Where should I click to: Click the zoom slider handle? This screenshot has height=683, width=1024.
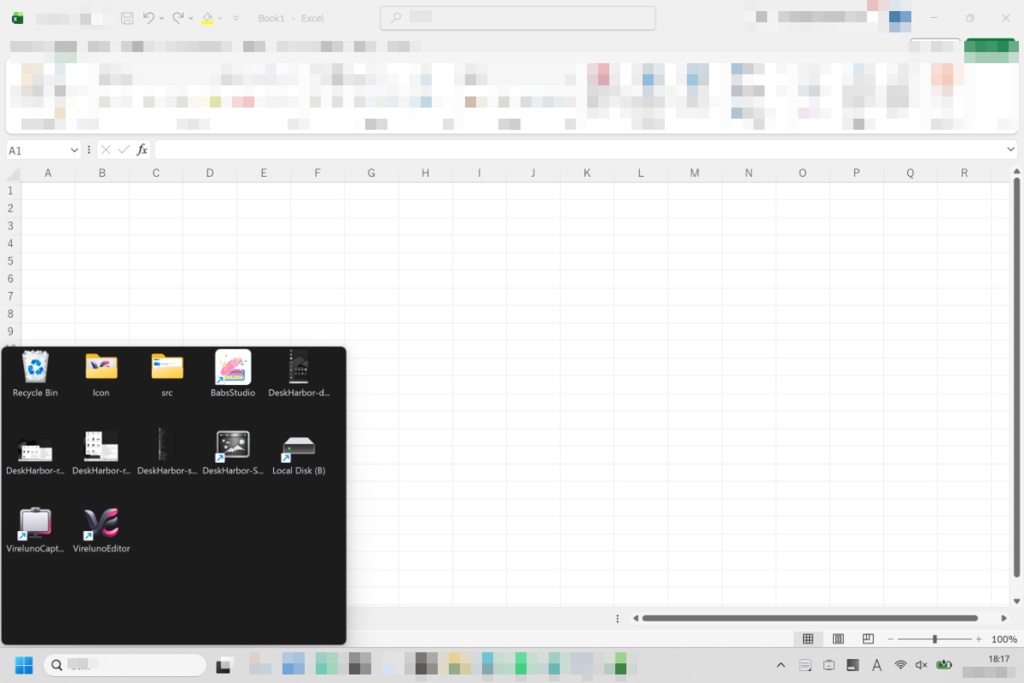click(935, 639)
